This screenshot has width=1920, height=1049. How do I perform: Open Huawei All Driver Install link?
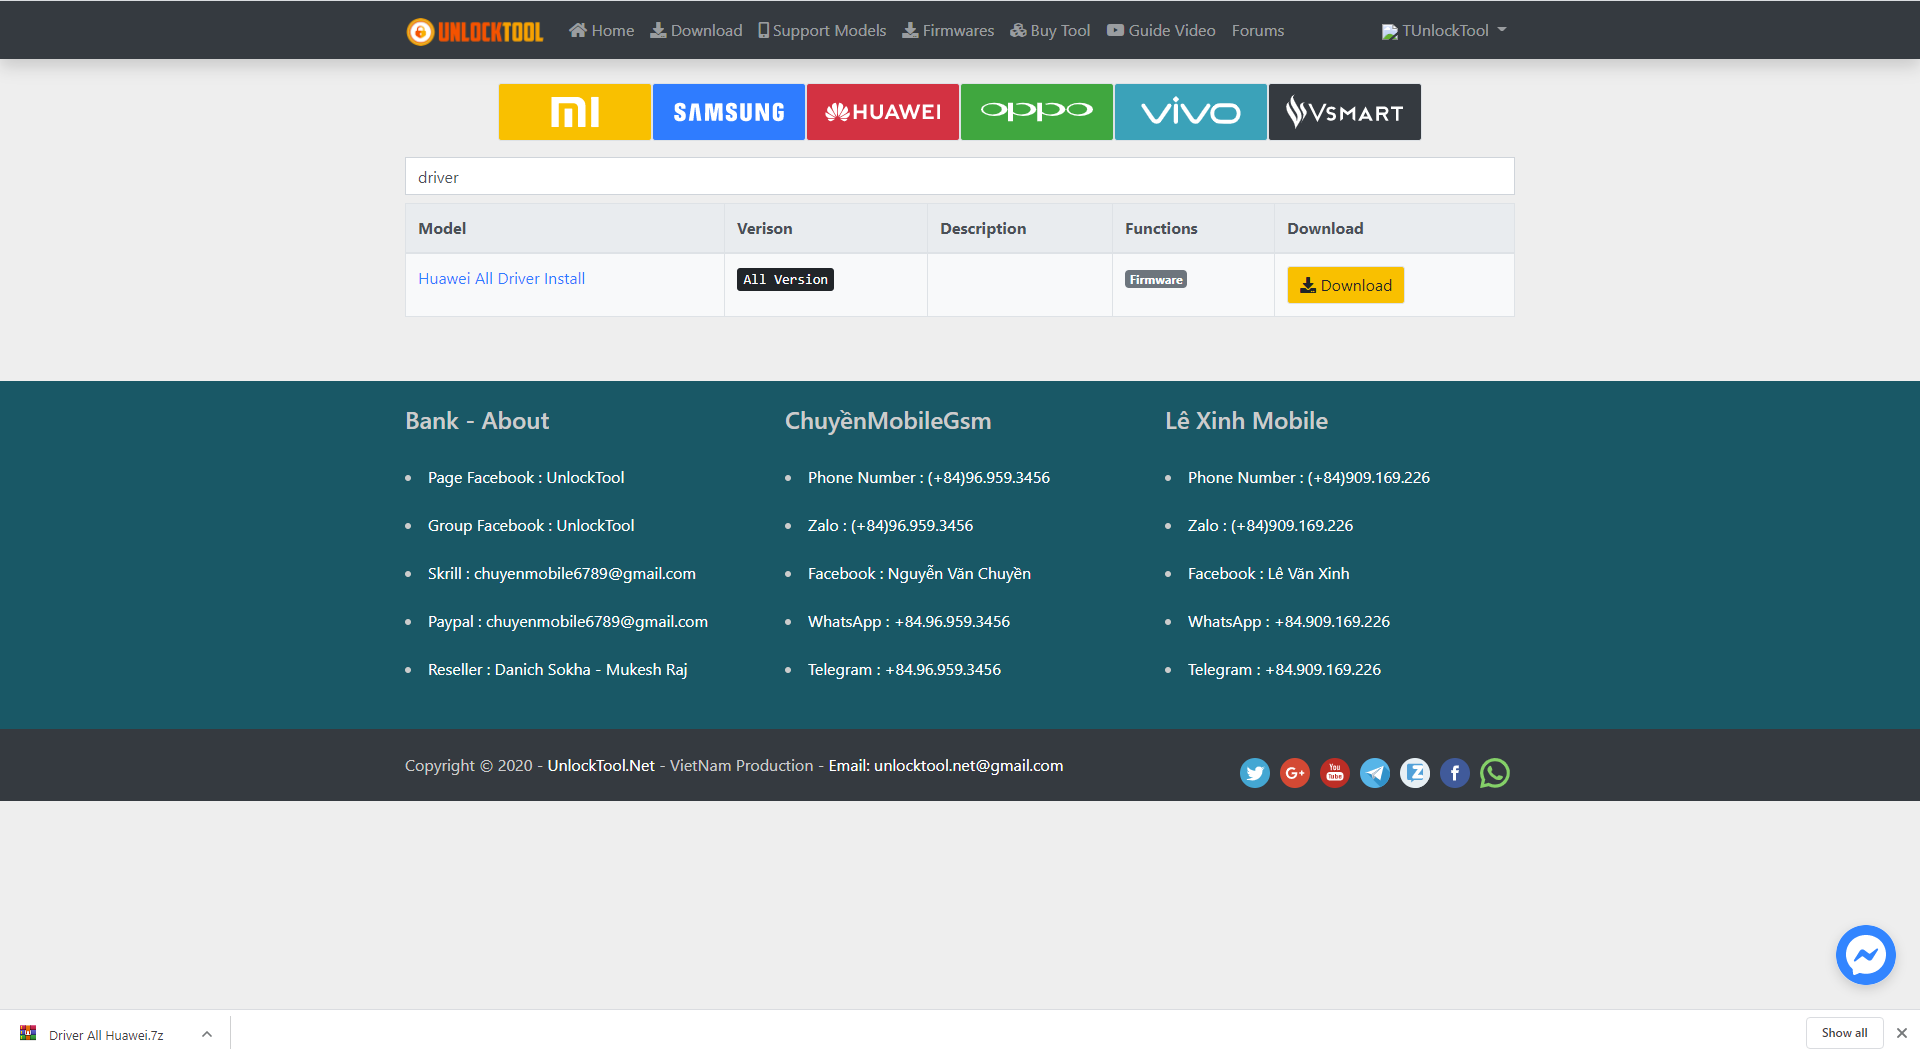pos(502,279)
